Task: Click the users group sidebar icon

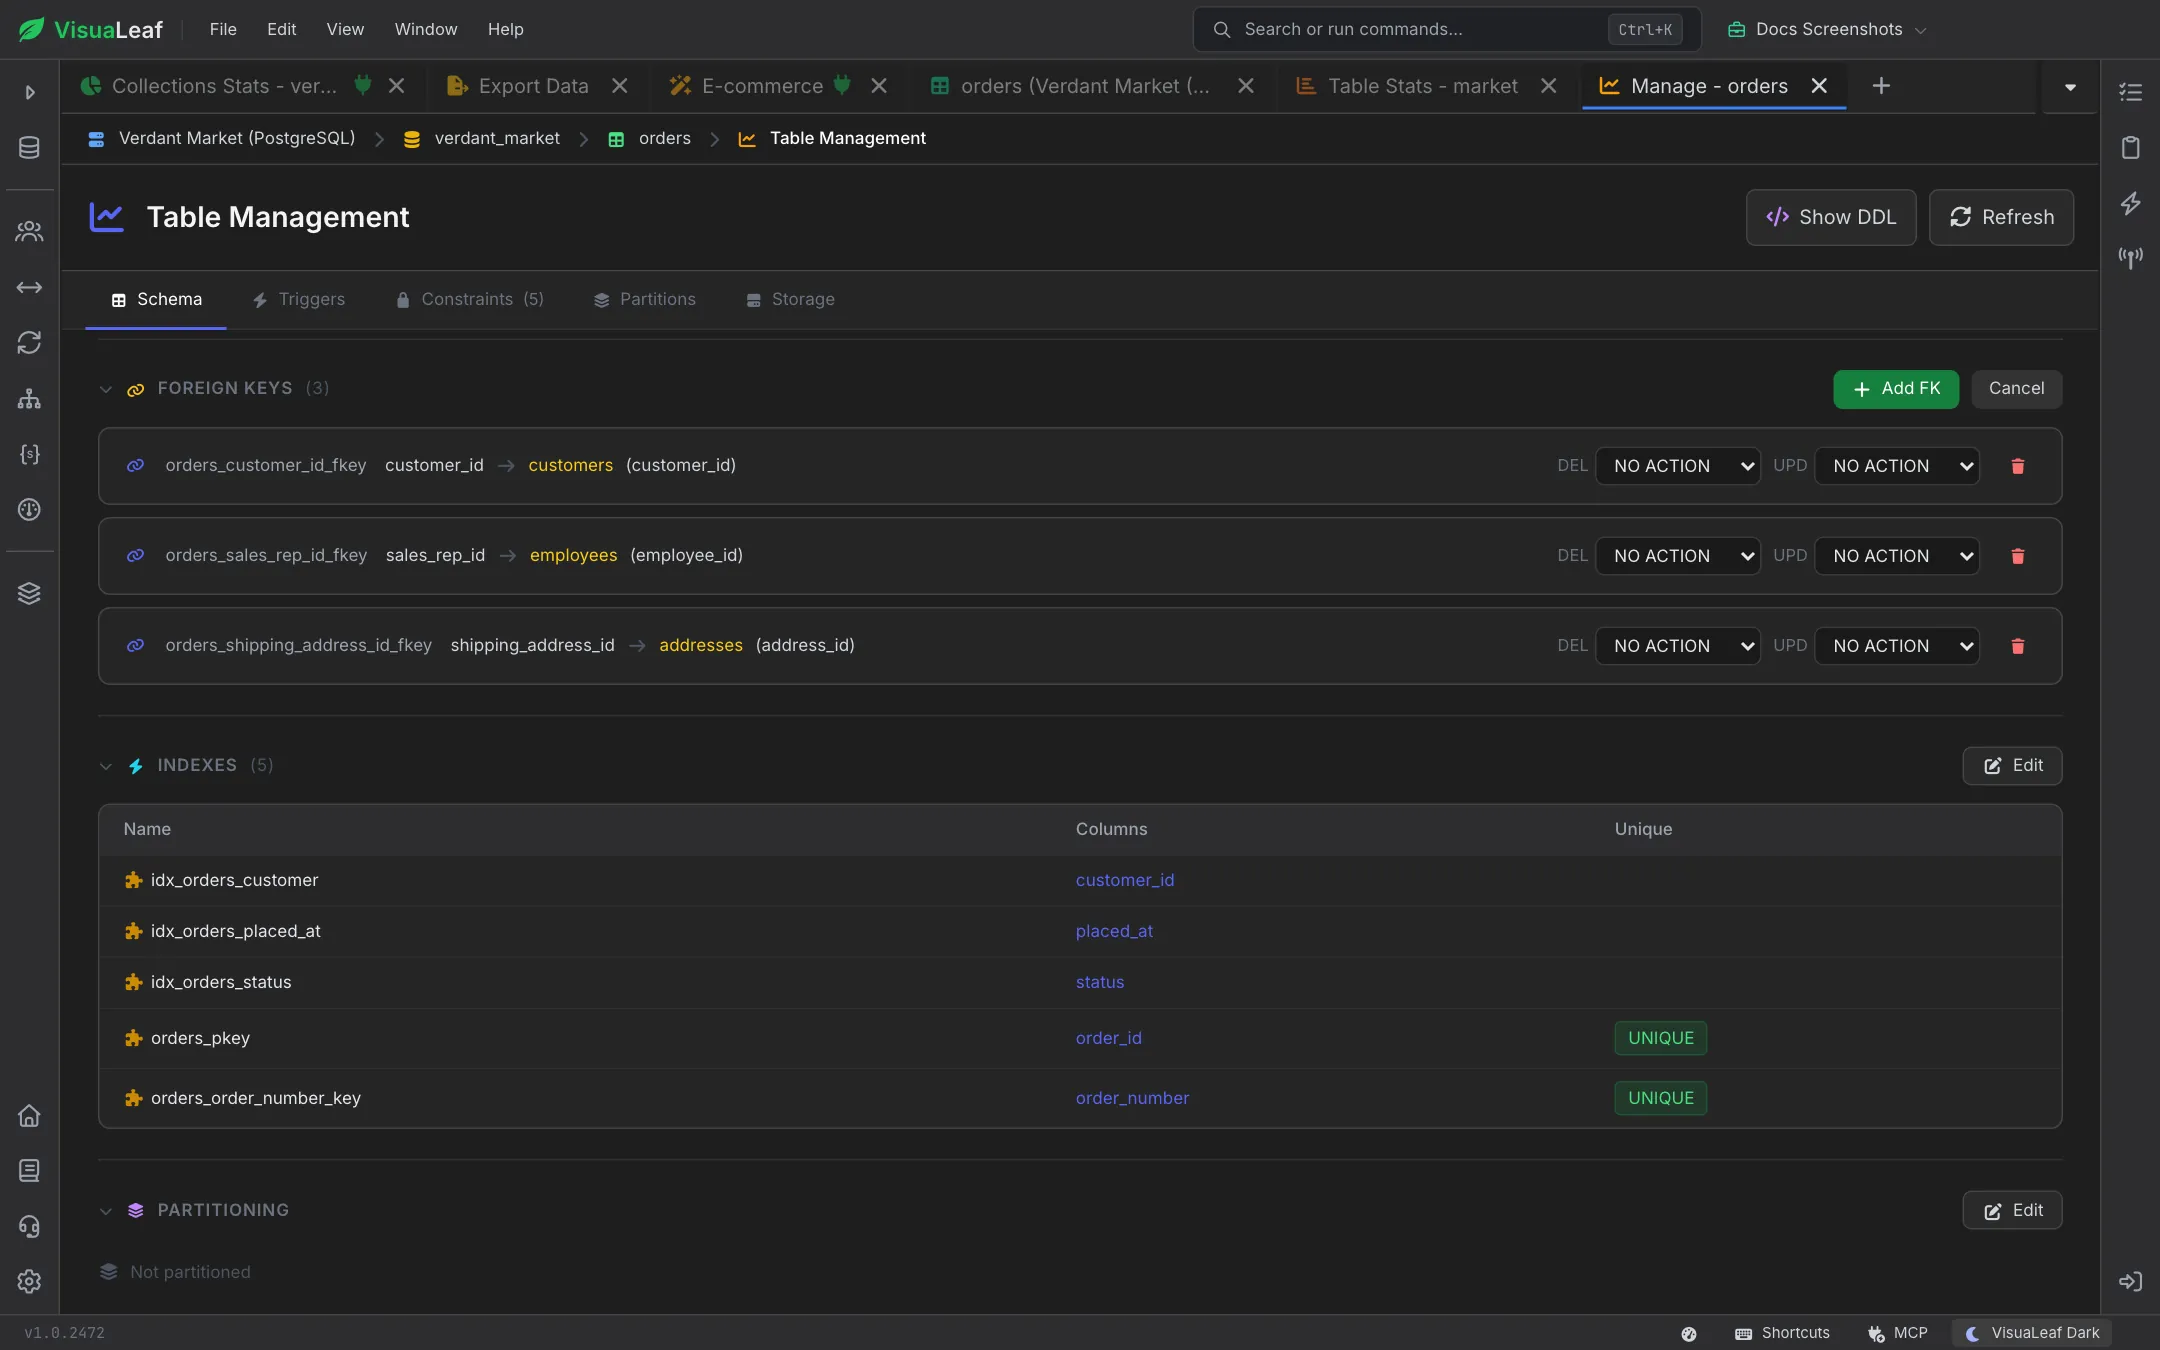Action: (x=29, y=232)
